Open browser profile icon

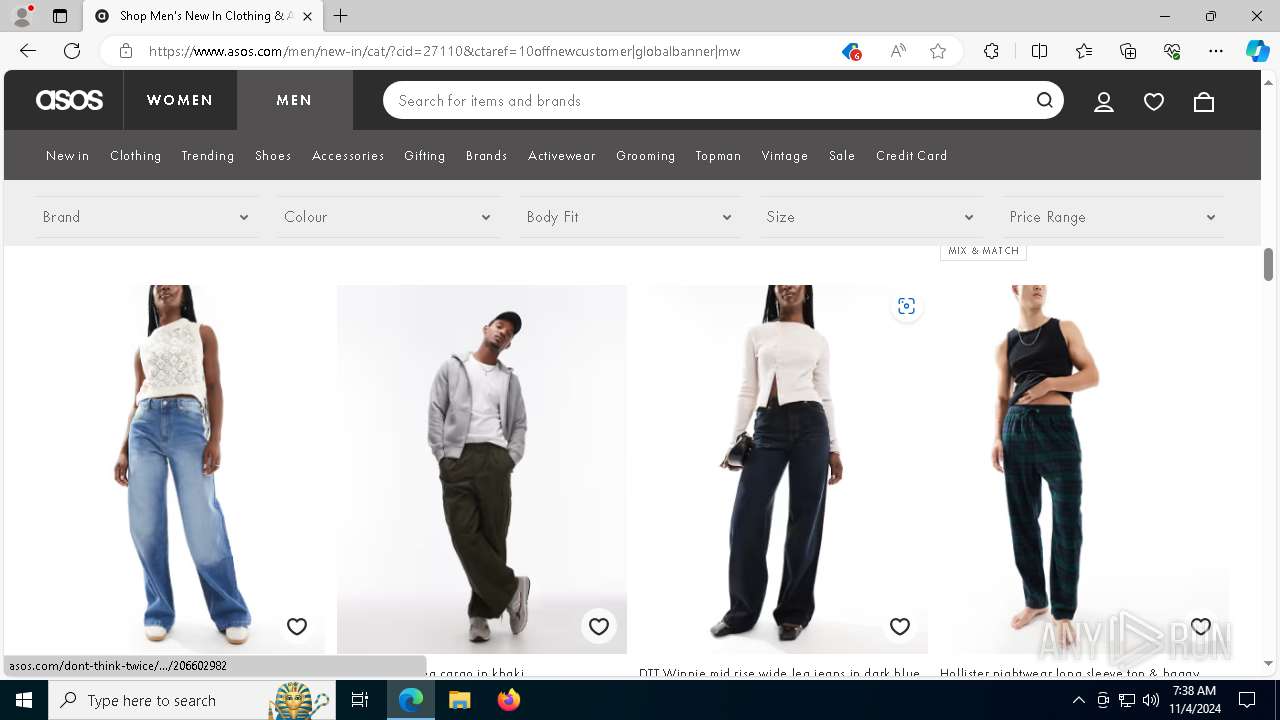[22, 16]
